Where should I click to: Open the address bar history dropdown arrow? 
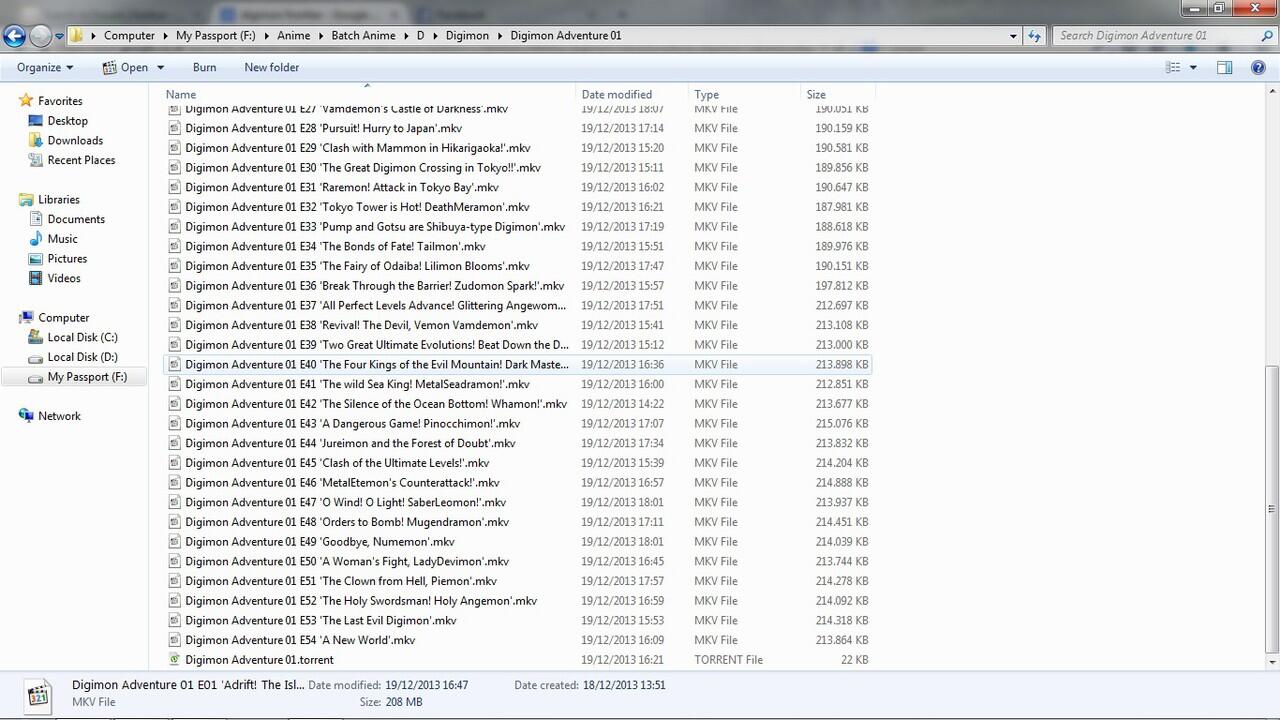coord(1013,36)
